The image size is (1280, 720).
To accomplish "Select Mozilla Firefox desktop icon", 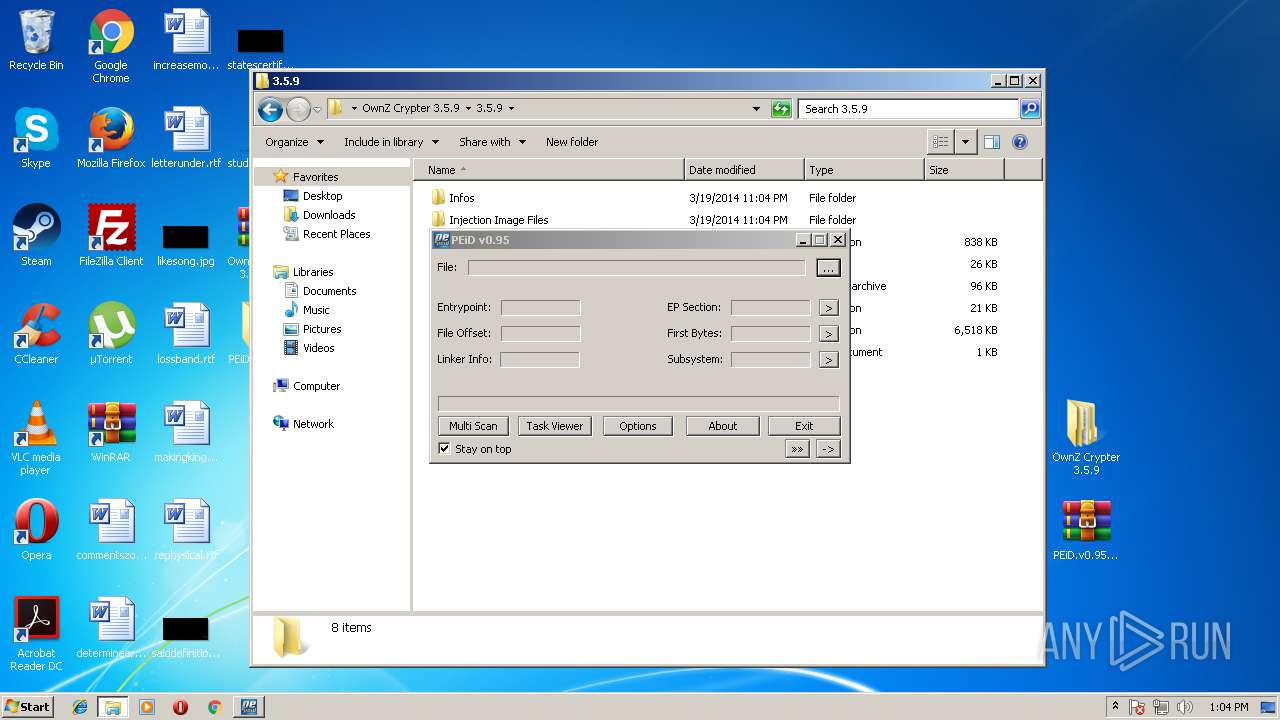I will click(111, 138).
